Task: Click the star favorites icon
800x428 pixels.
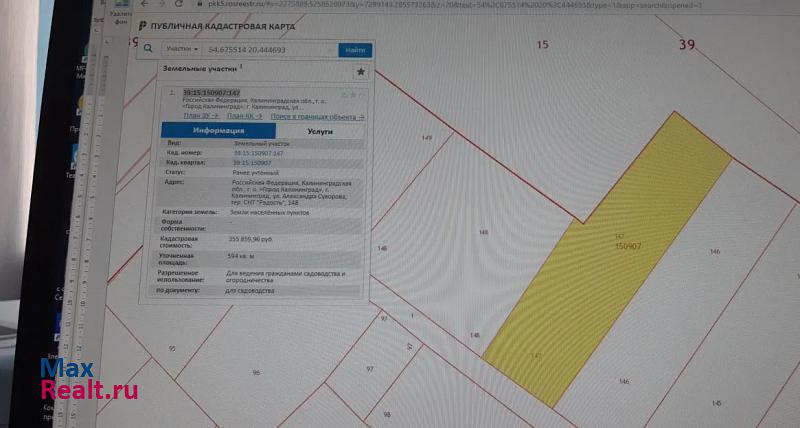Action: pos(361,73)
